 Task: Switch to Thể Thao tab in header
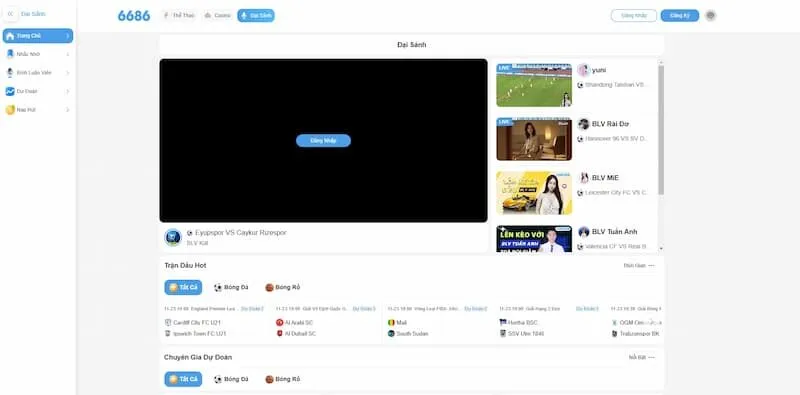coord(179,15)
